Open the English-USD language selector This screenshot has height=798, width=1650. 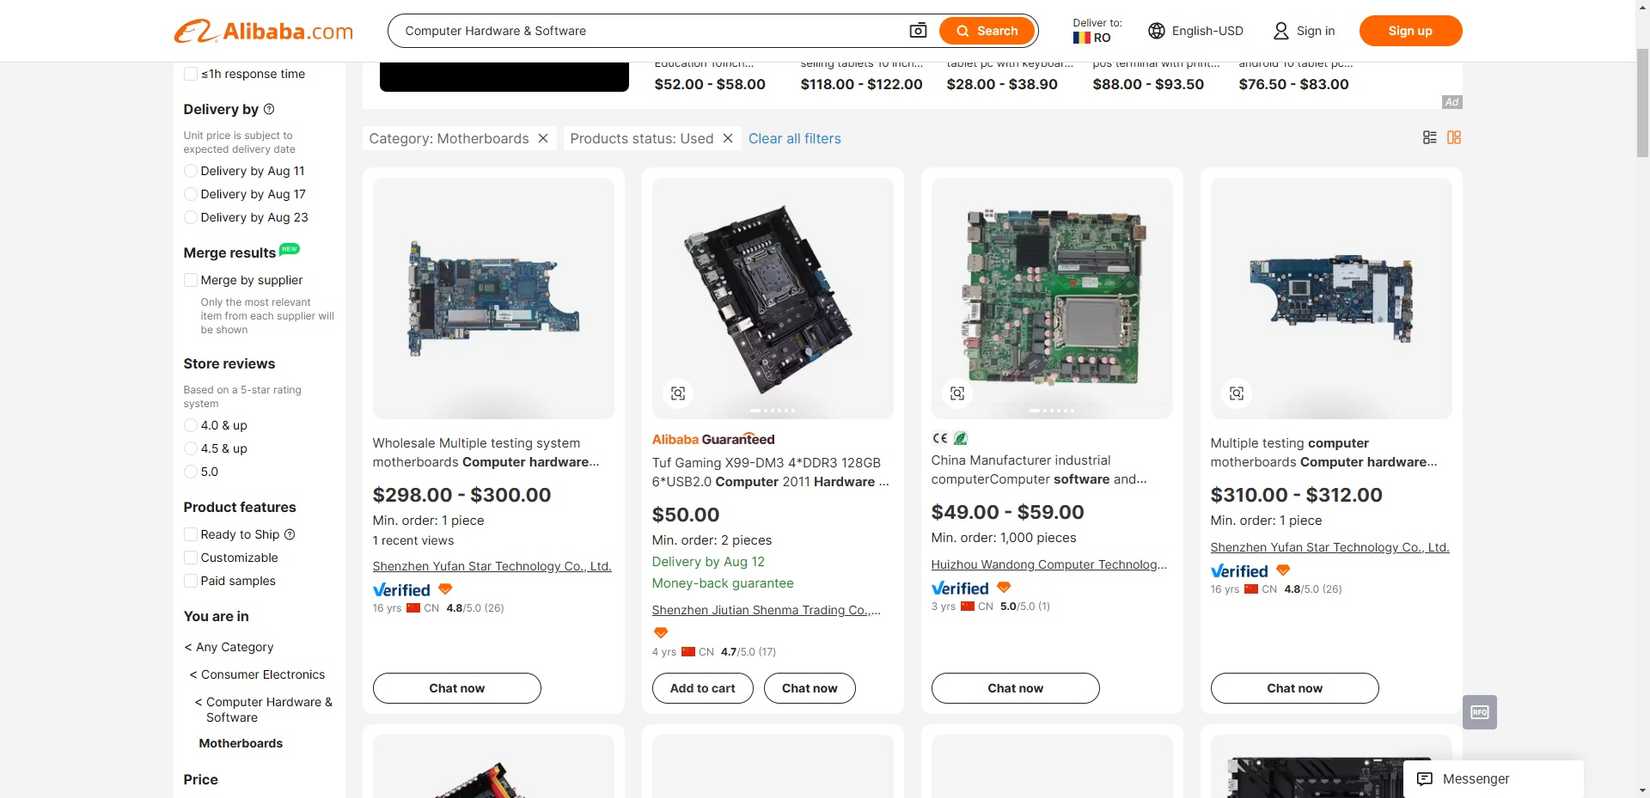click(x=1196, y=31)
